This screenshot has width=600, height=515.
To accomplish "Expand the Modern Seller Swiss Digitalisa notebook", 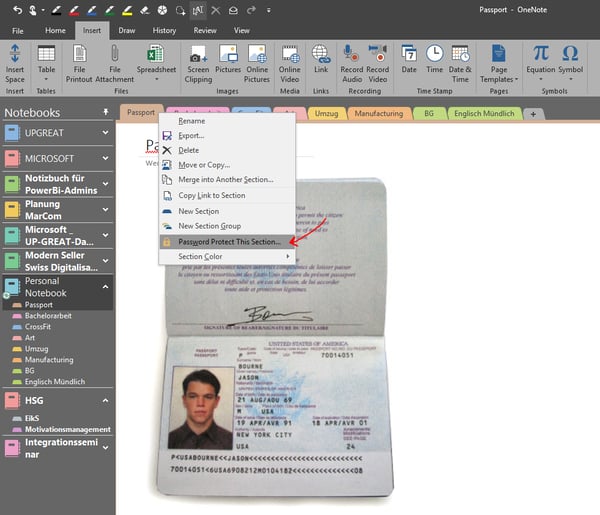I will tap(105, 261).
